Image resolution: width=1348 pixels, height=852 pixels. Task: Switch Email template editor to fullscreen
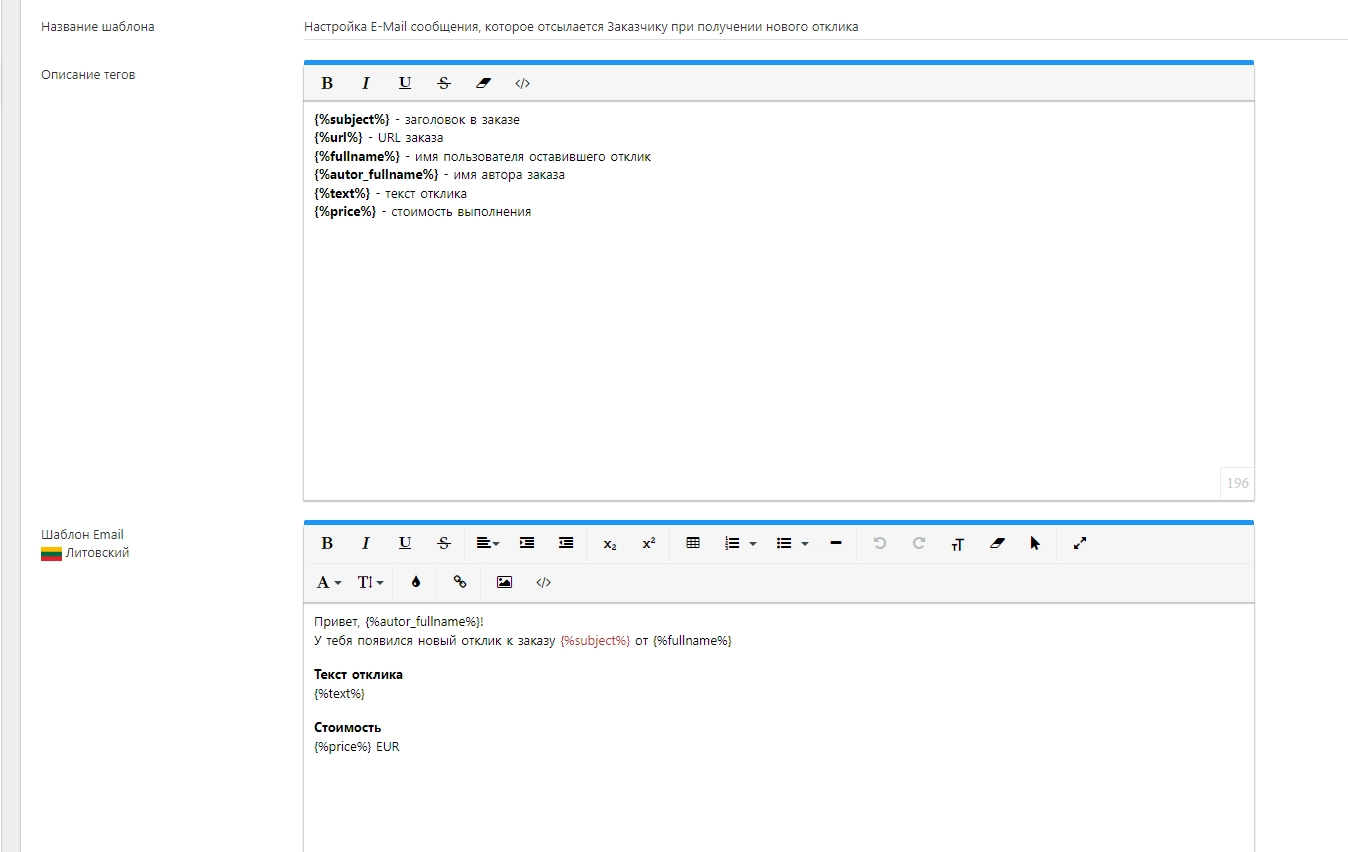[1080, 543]
